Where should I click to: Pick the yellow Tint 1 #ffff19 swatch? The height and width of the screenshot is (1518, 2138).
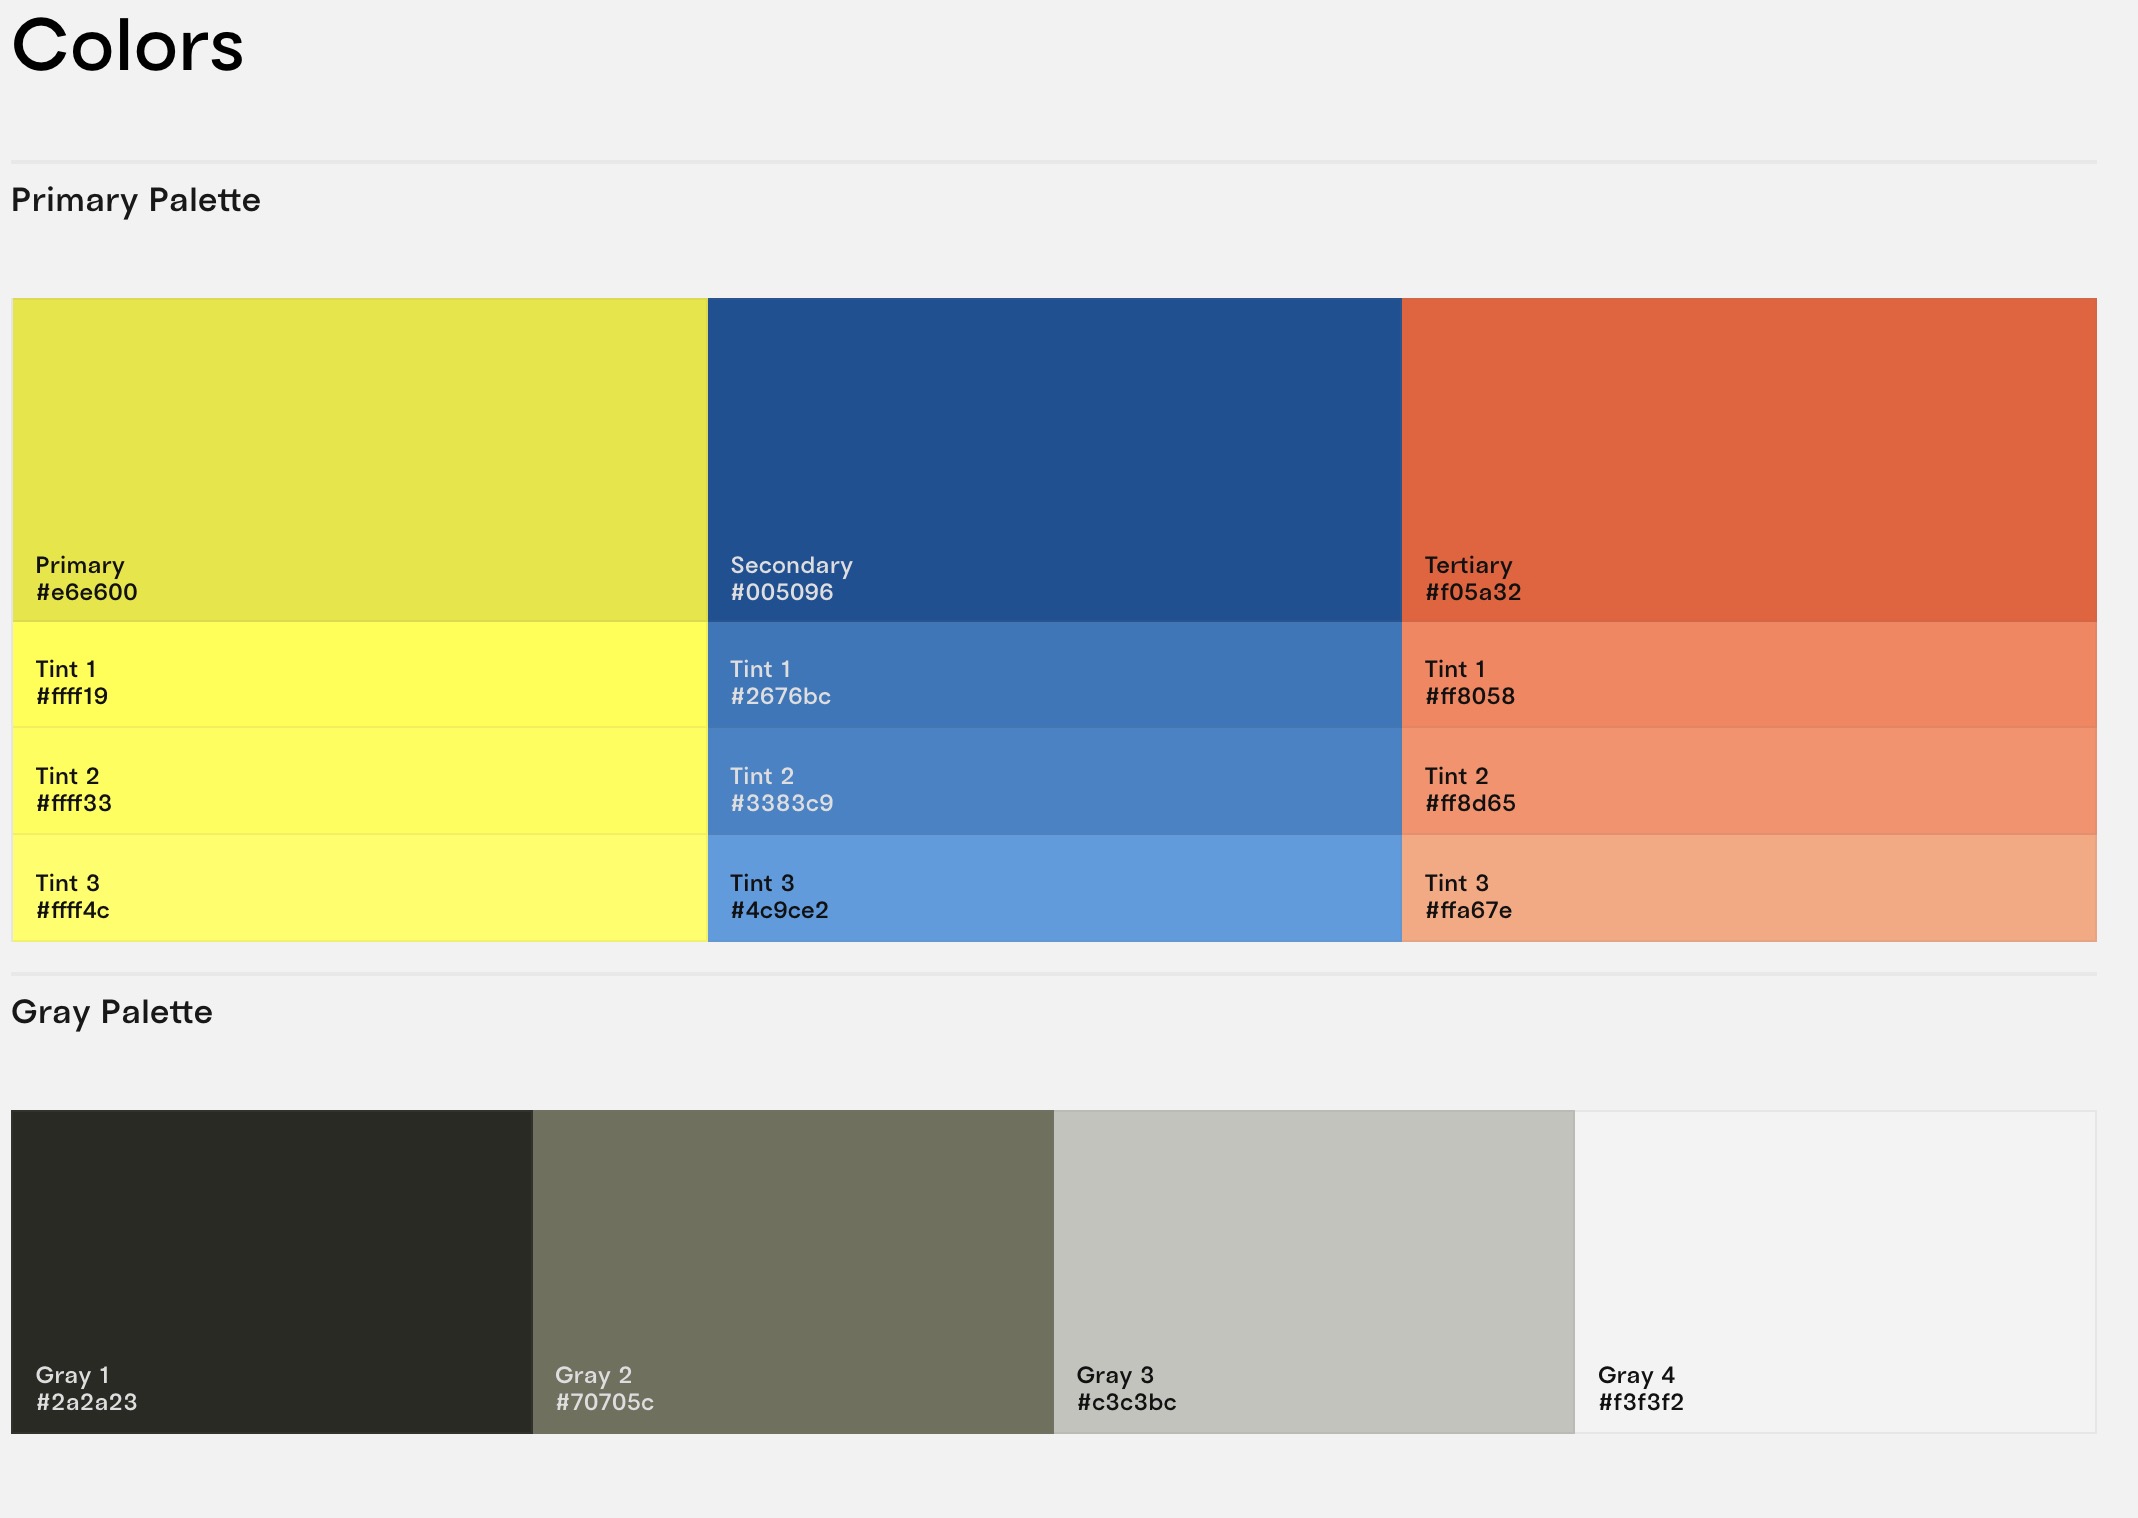360,675
